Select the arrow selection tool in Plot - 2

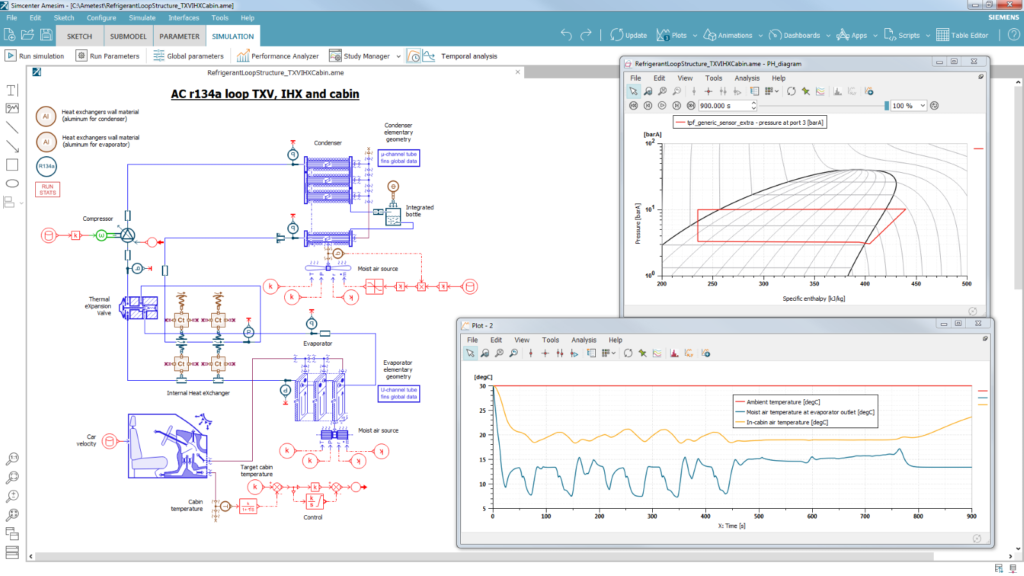coord(469,353)
